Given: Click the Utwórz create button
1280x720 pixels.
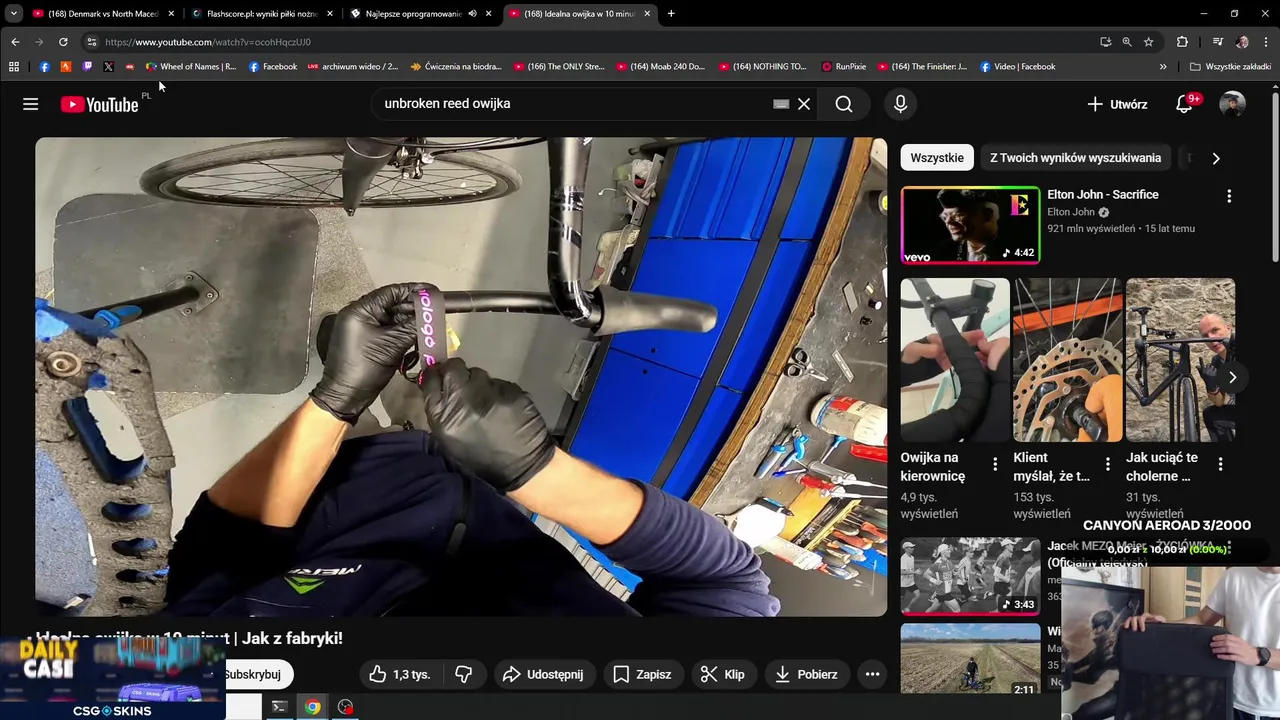Looking at the screenshot, I should click(1117, 104).
